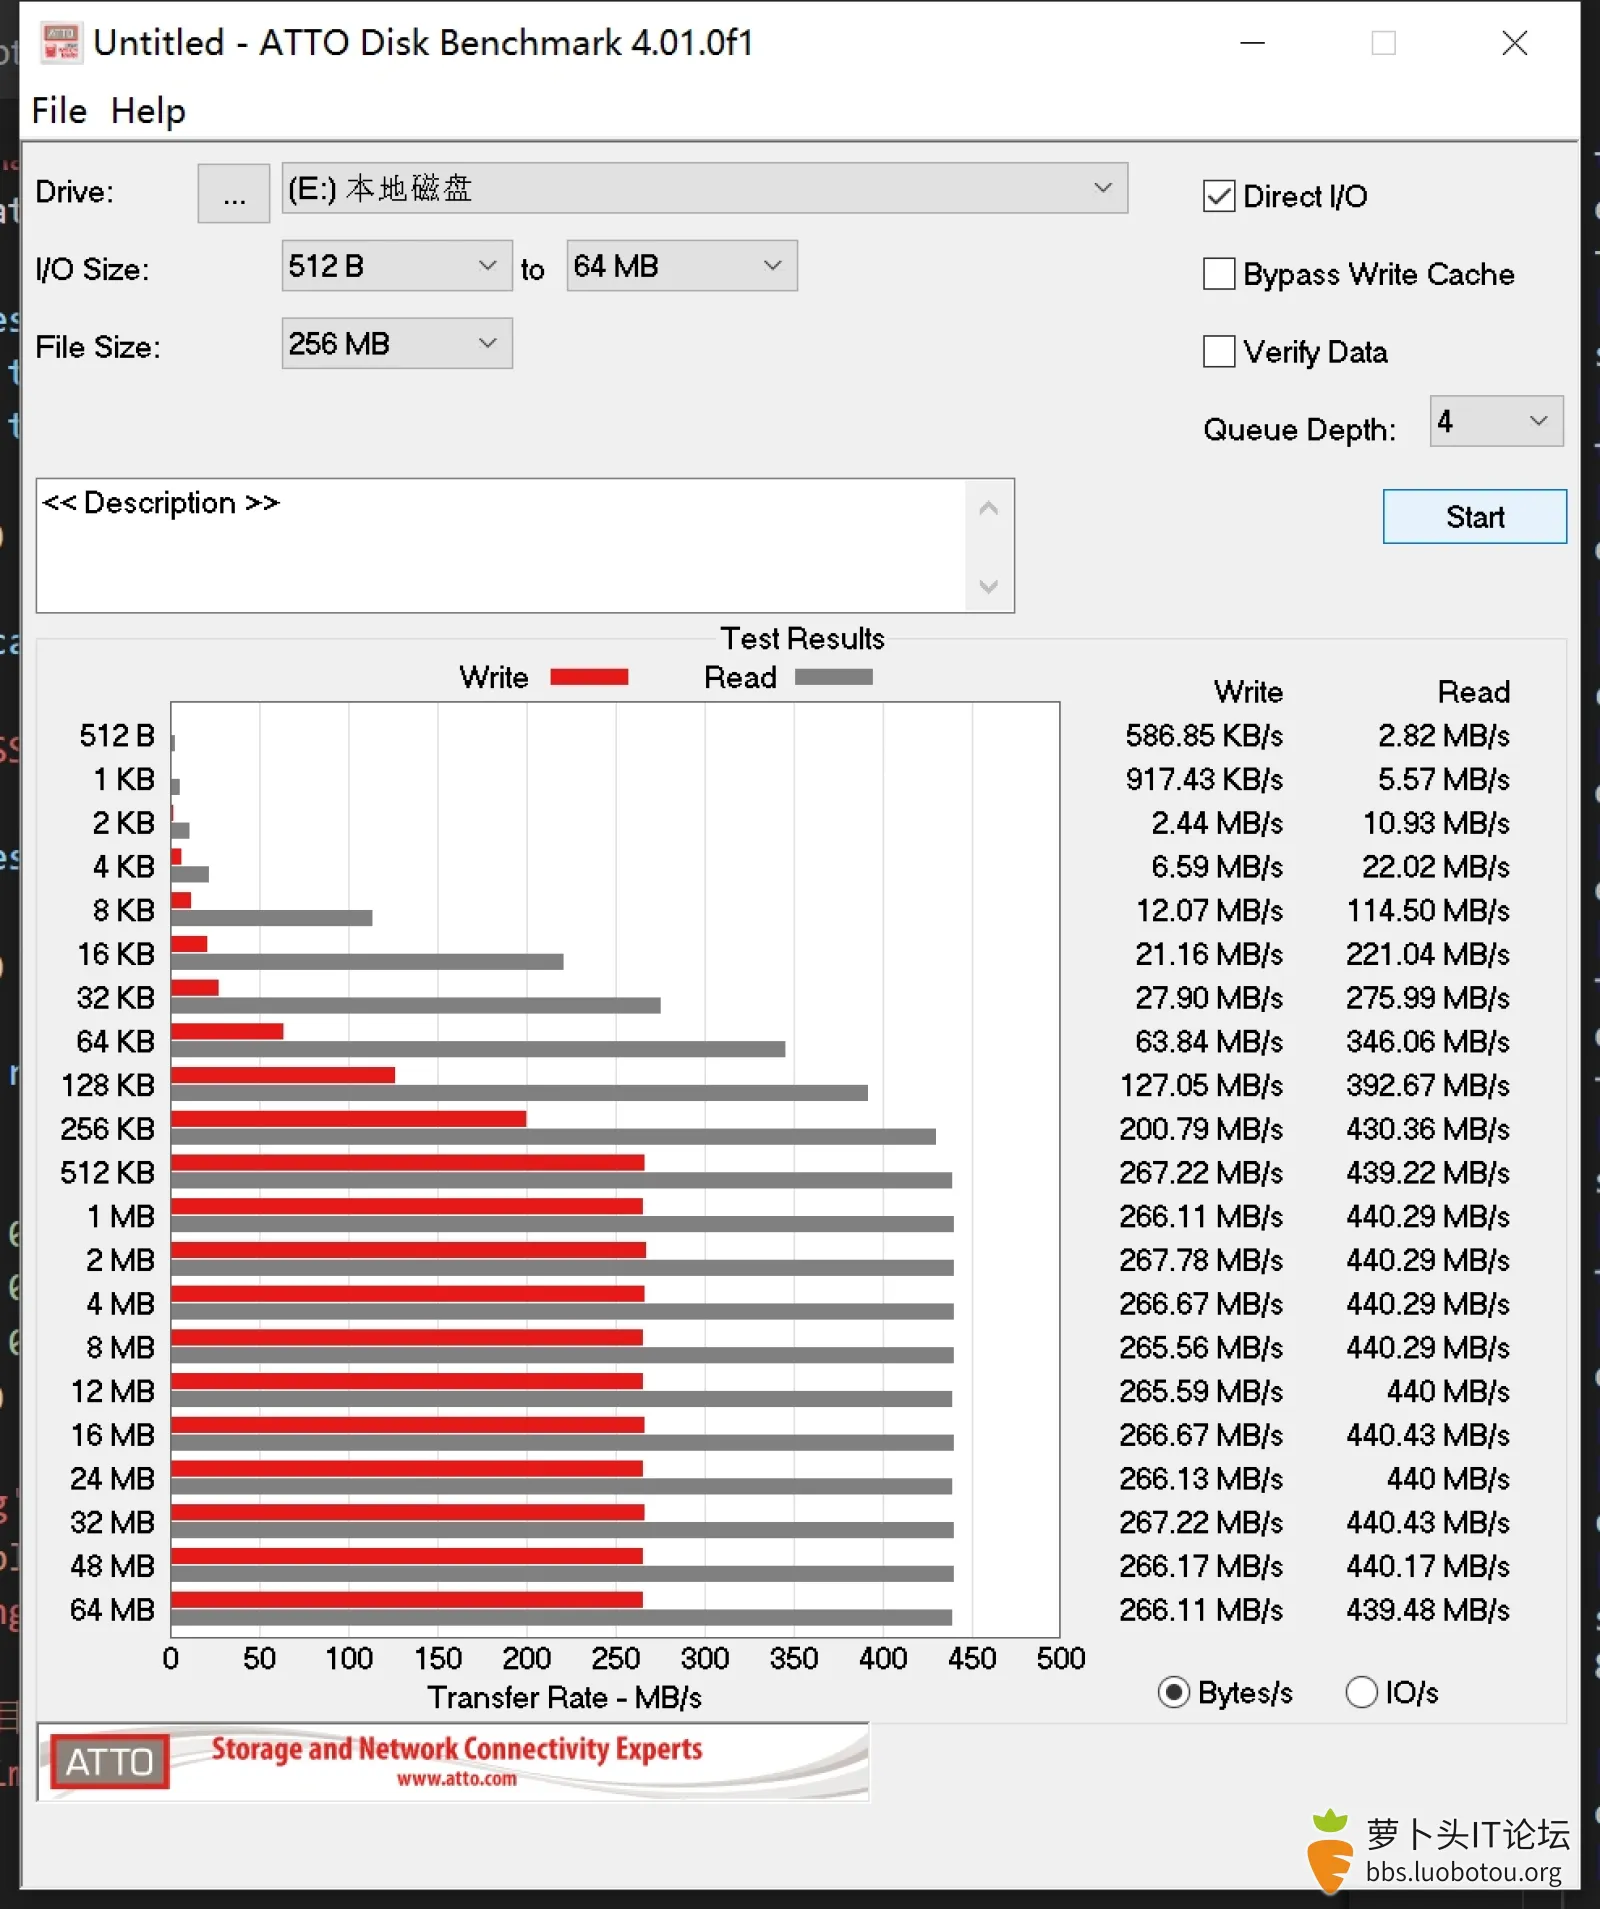Viewport: 1600px width, 1909px height.
Task: Close the ATTO Disk Benchmark window
Action: (1514, 43)
